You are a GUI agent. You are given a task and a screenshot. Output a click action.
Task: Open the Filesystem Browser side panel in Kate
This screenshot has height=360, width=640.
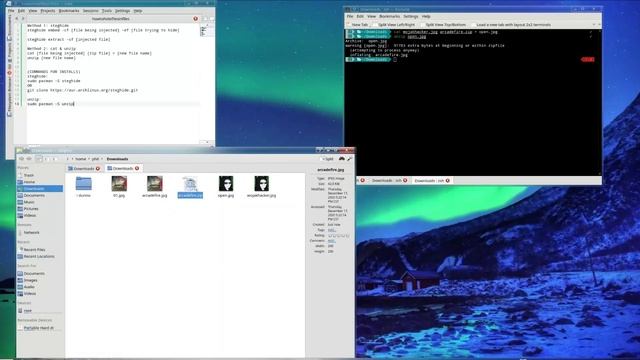(10, 96)
